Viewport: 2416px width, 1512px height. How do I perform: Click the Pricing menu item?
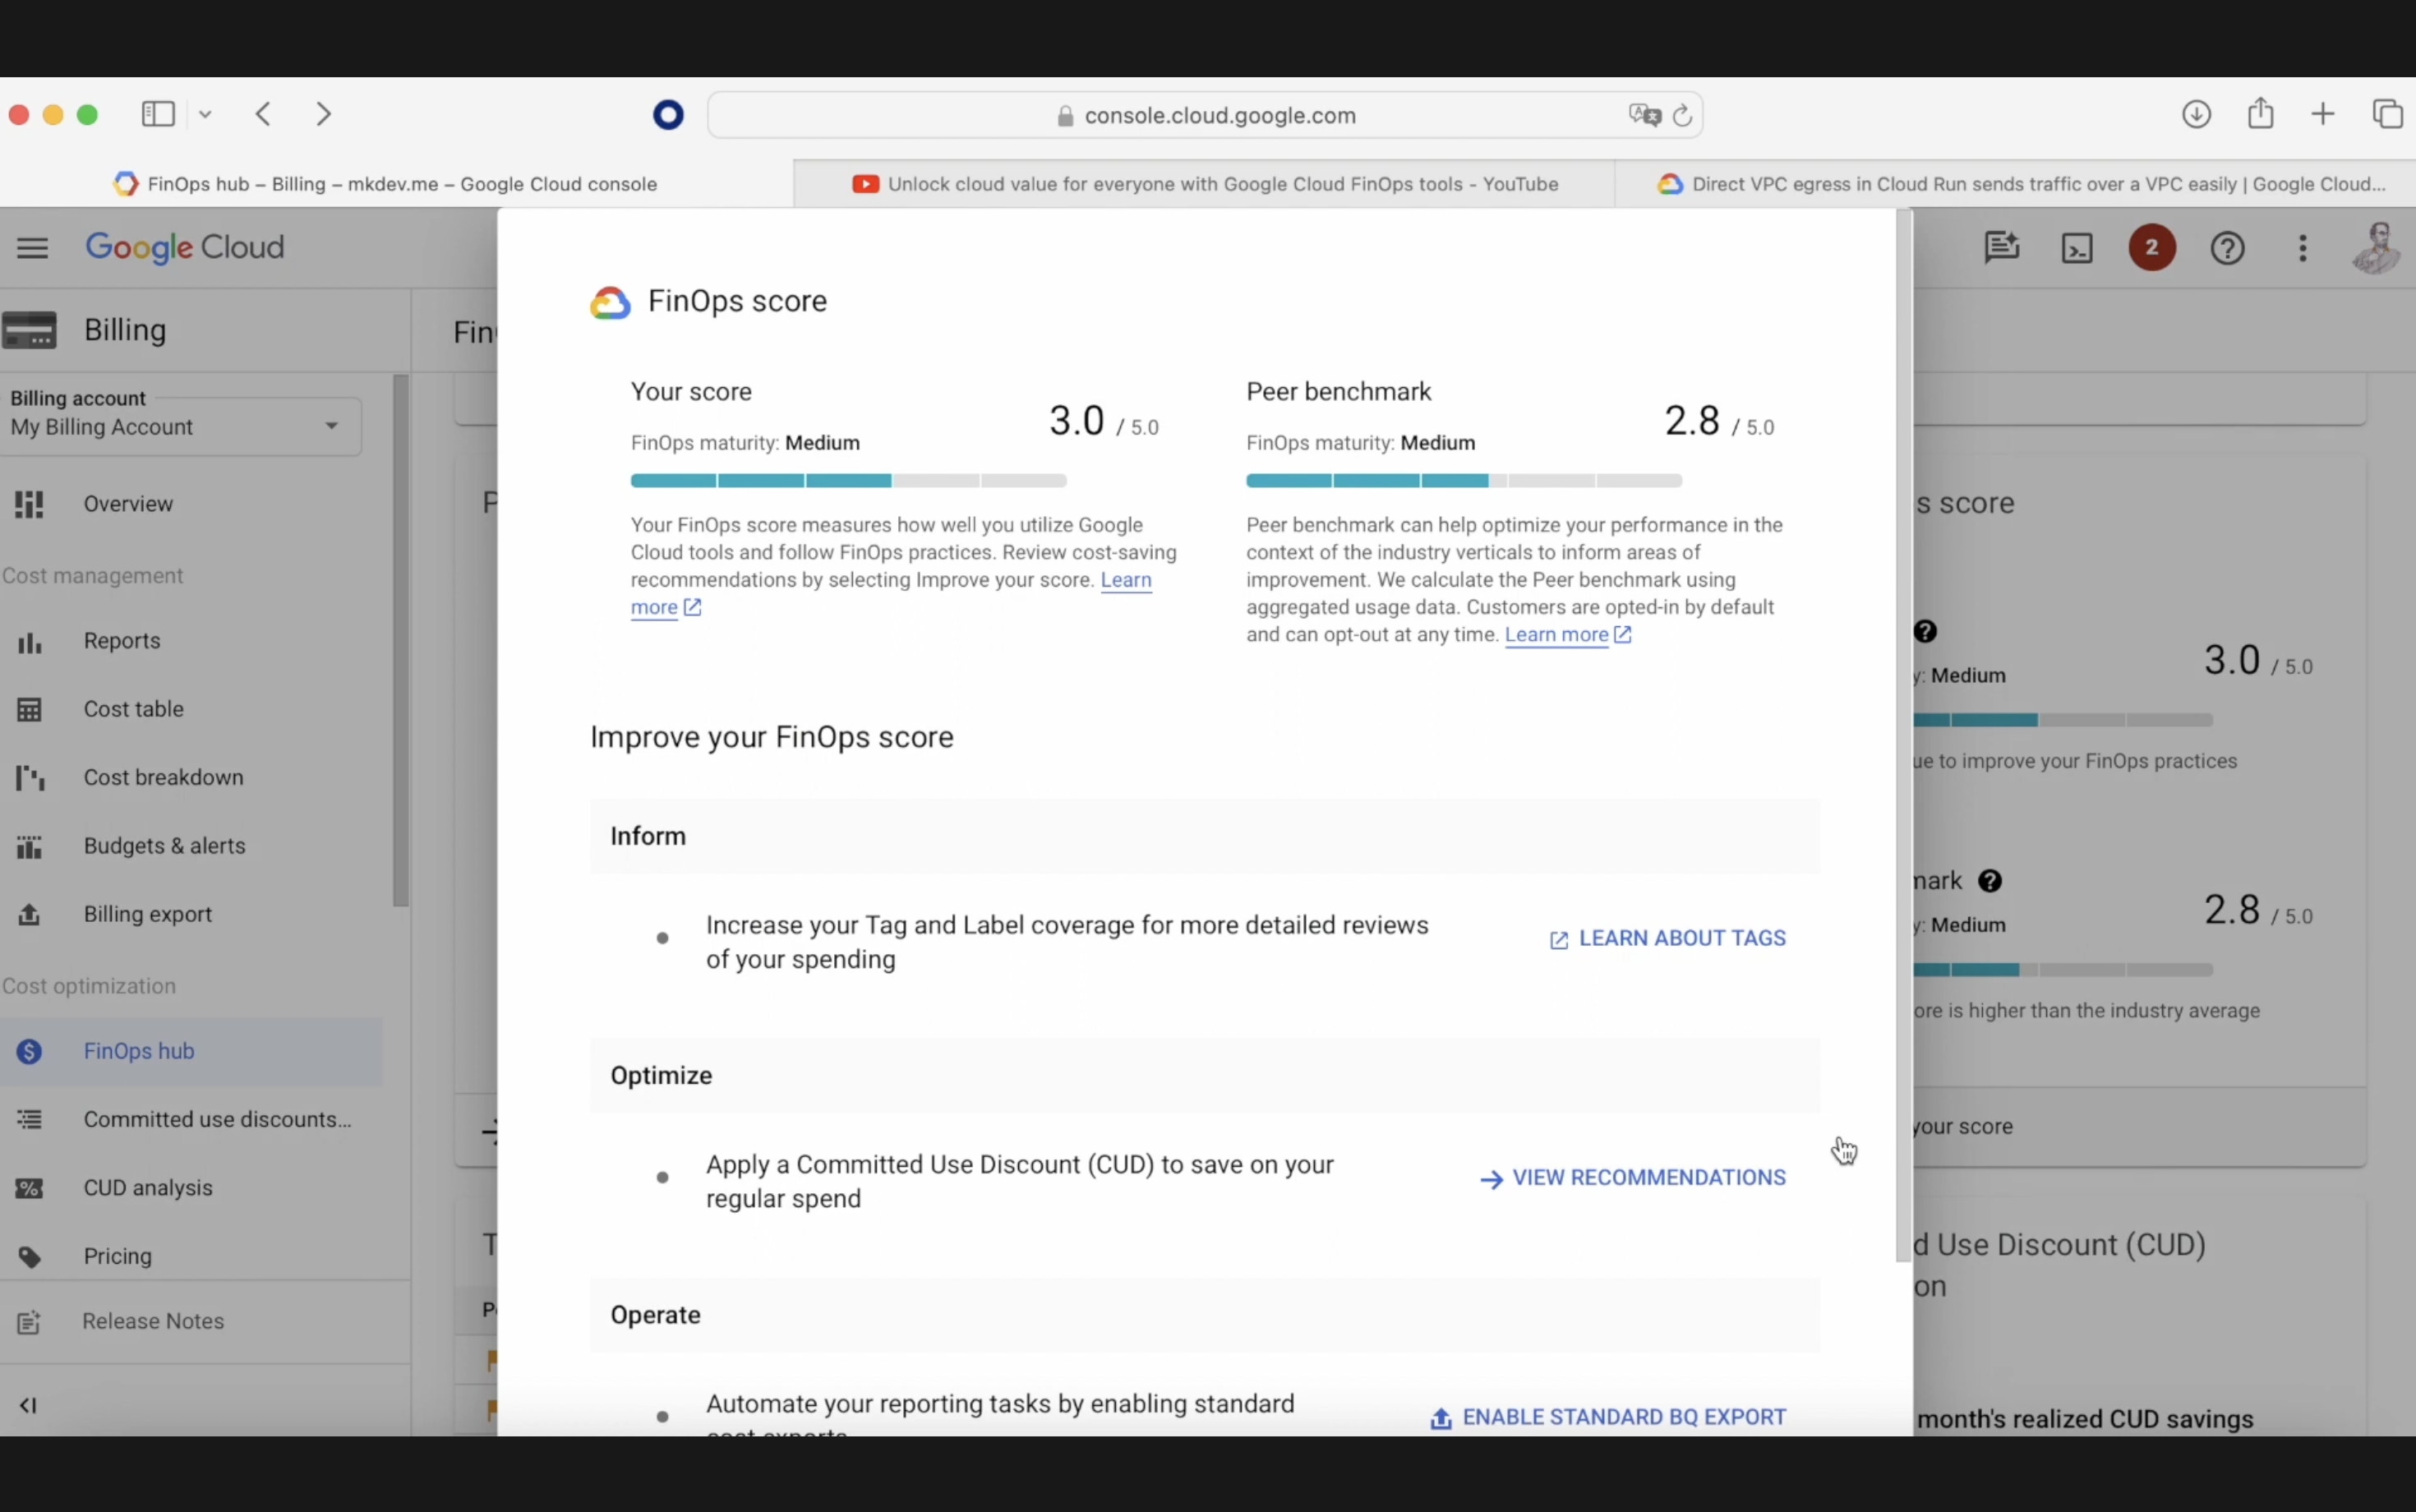117,1254
